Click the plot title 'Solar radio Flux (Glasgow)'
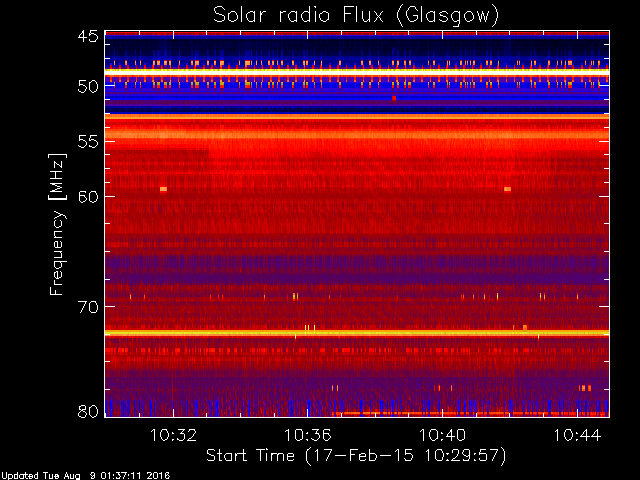The height and width of the screenshot is (480, 640). 356,16
